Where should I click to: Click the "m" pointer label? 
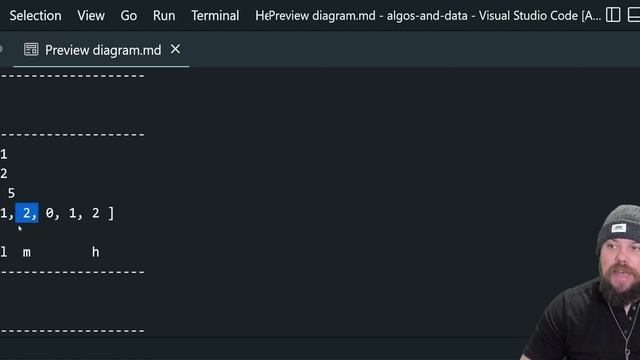pyautogui.click(x=27, y=253)
